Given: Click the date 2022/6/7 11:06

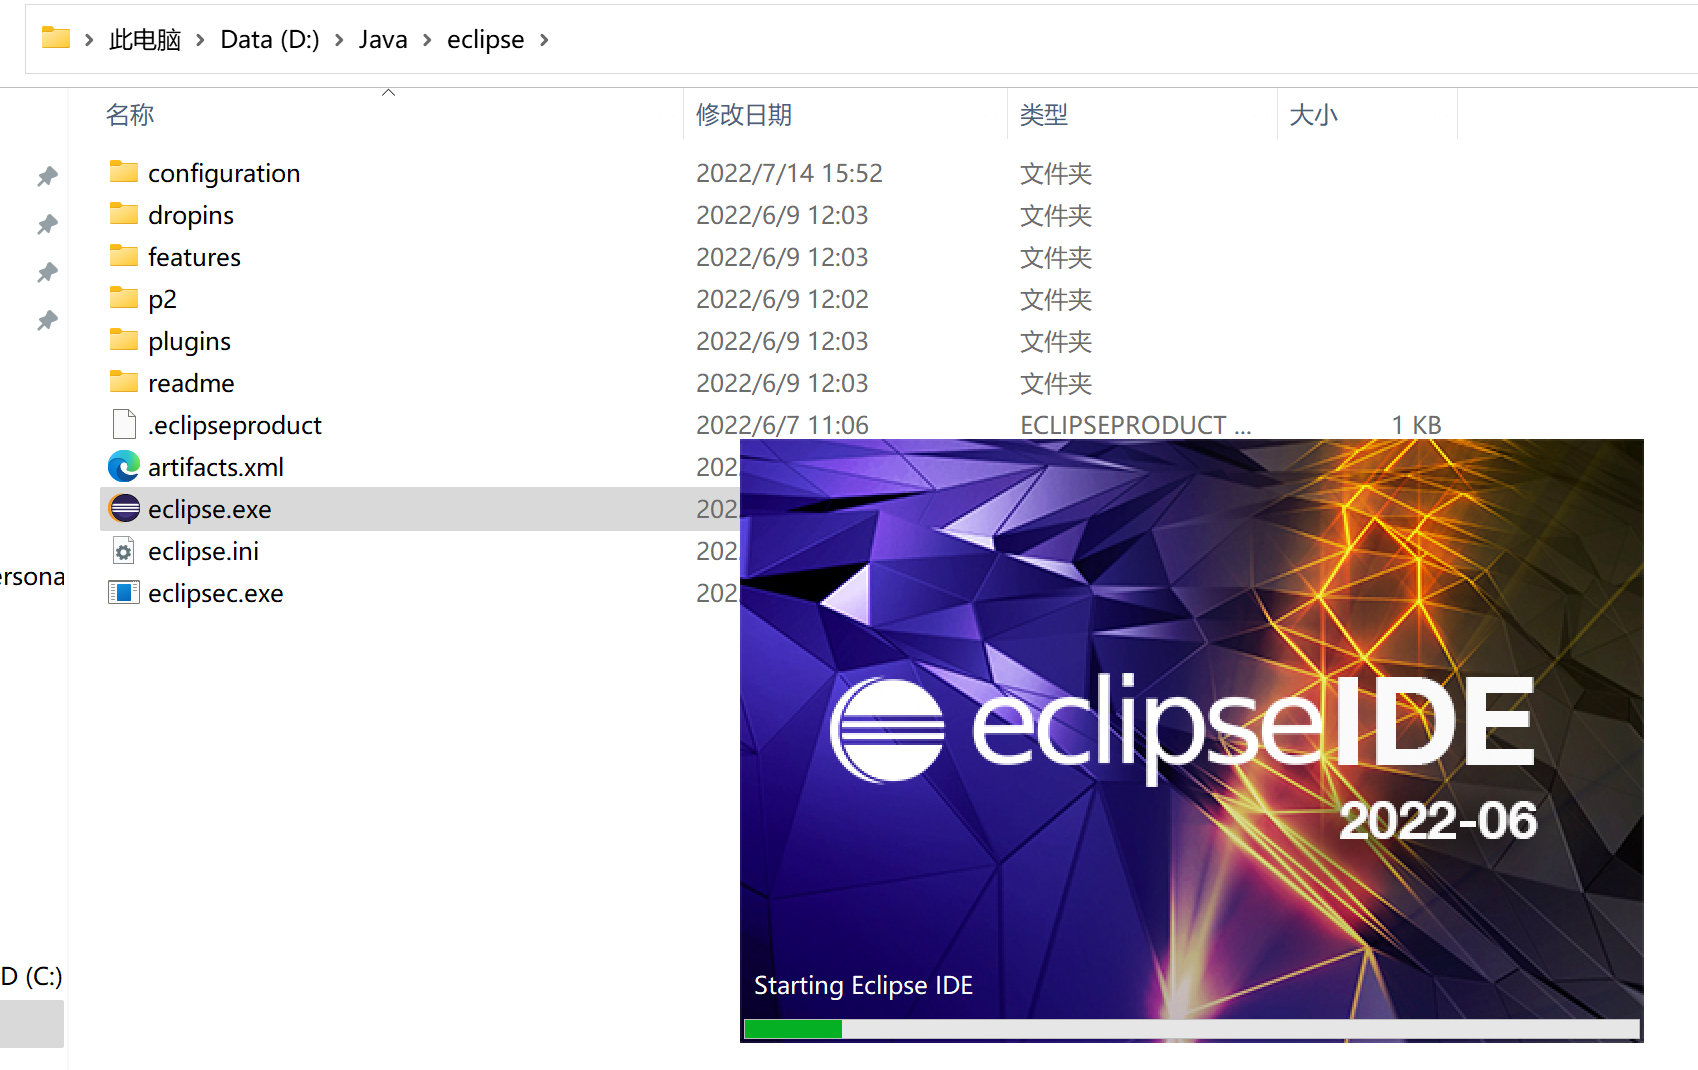Looking at the screenshot, I should 782,425.
